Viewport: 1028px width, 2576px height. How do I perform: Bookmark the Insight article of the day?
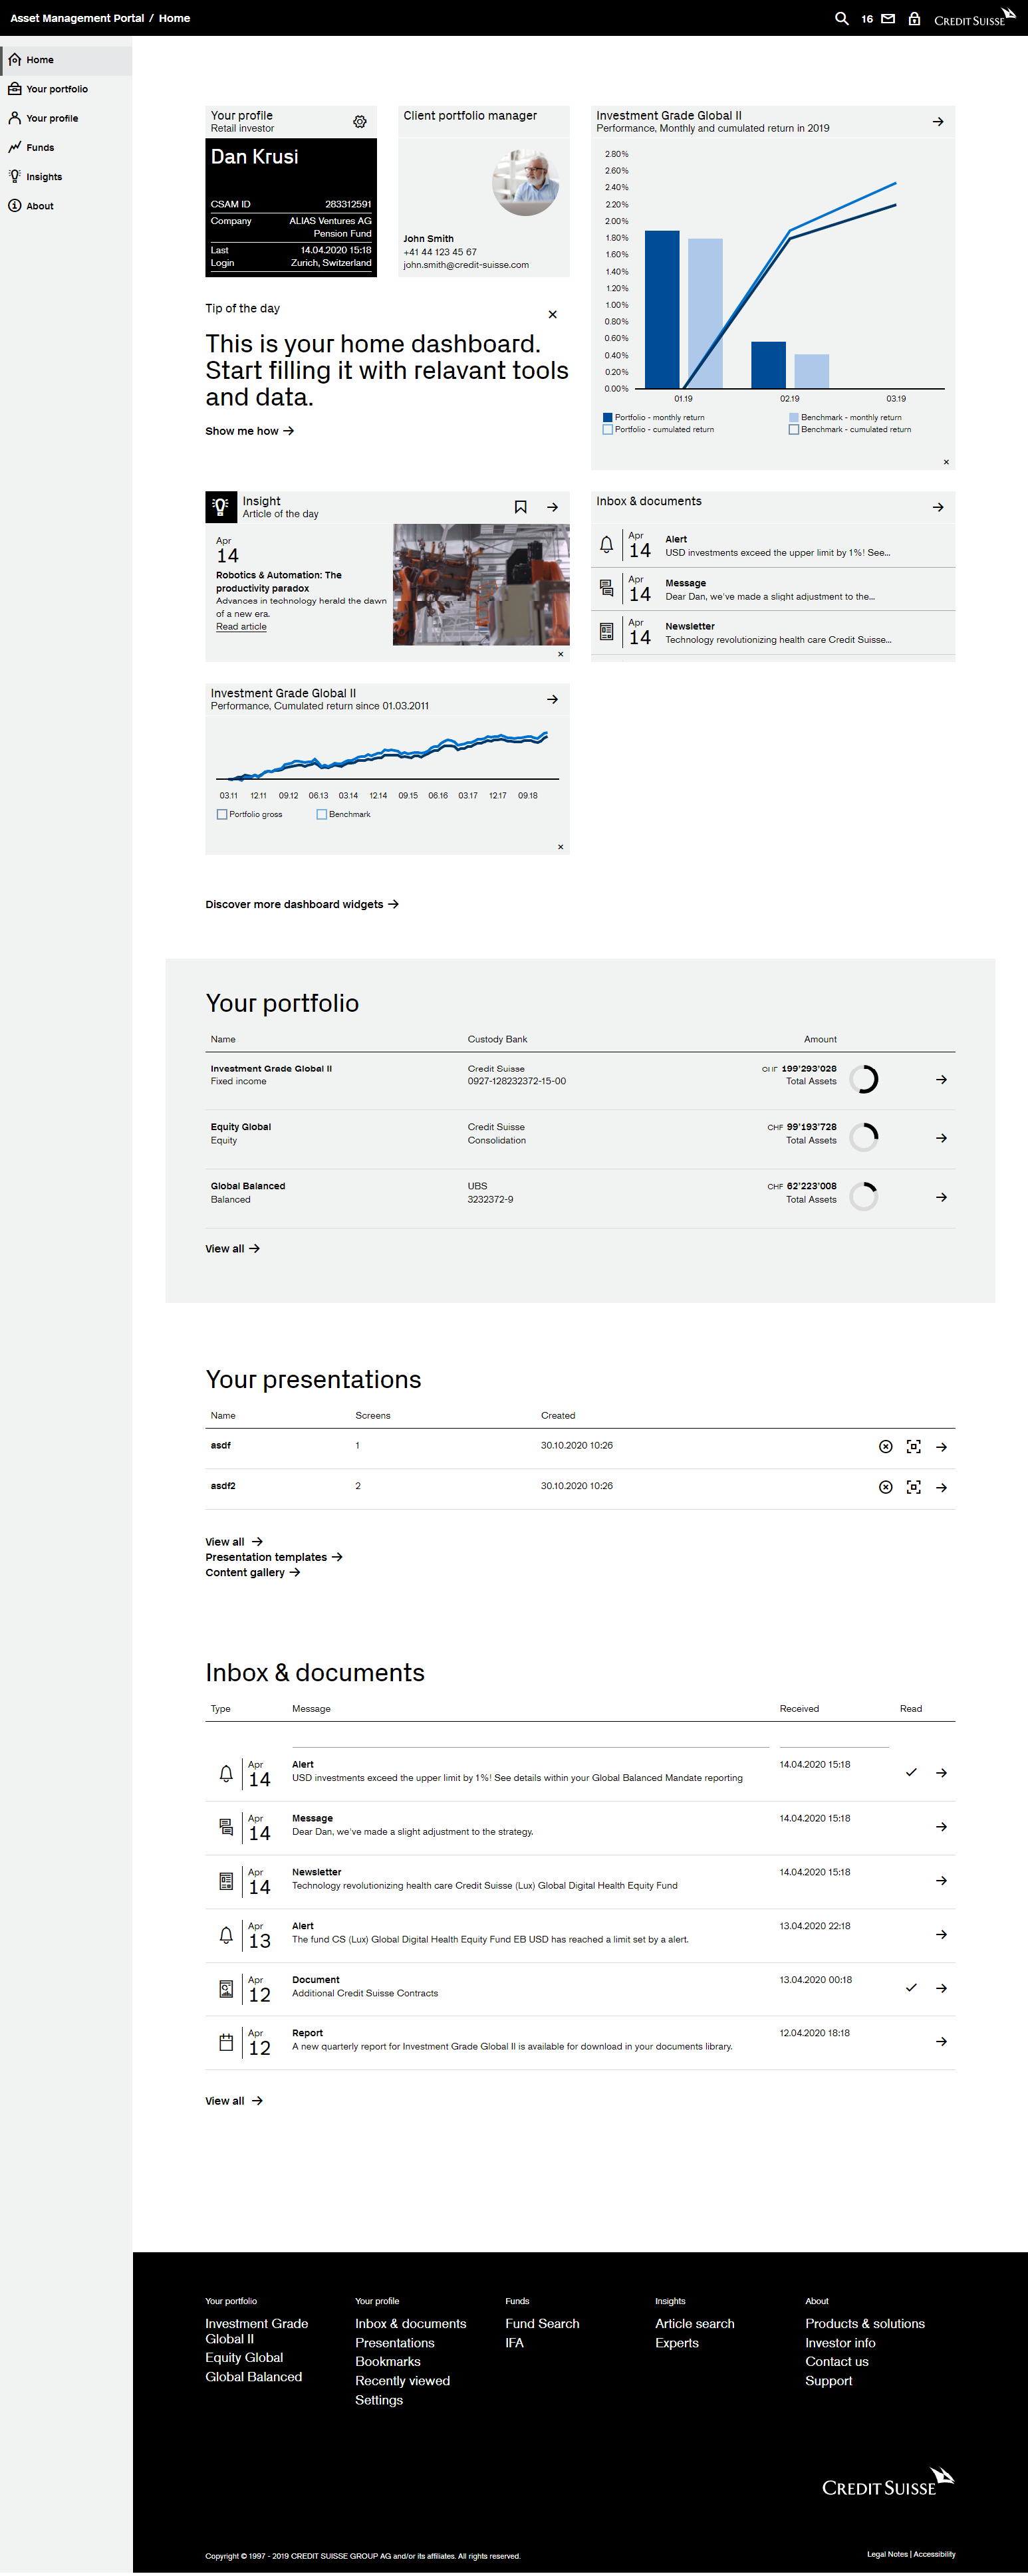pyautogui.click(x=521, y=507)
